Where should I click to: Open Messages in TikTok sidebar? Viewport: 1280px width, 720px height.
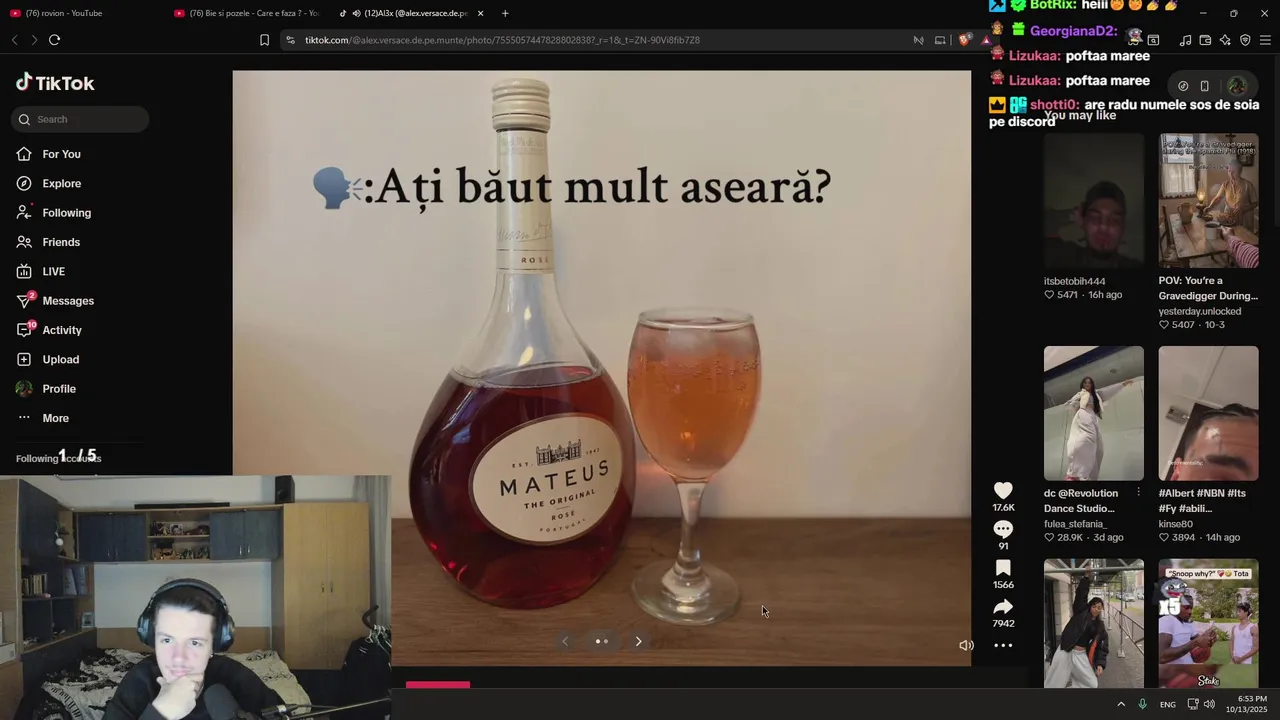pyautogui.click(x=68, y=301)
